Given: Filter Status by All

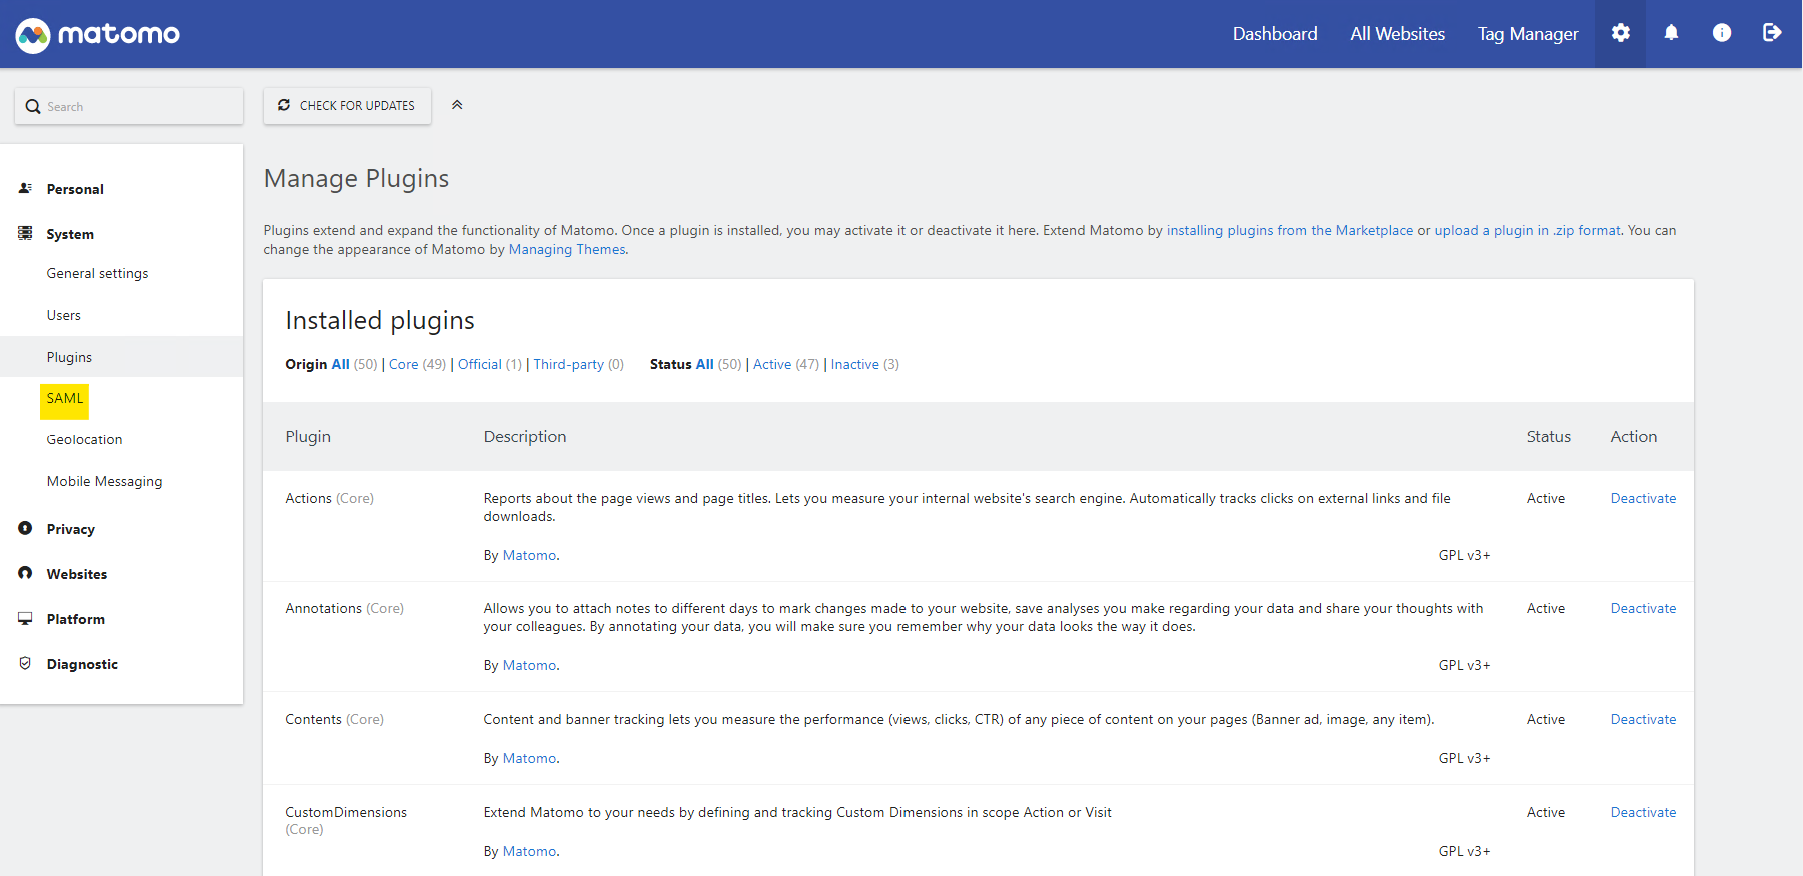Looking at the screenshot, I should tap(705, 364).
